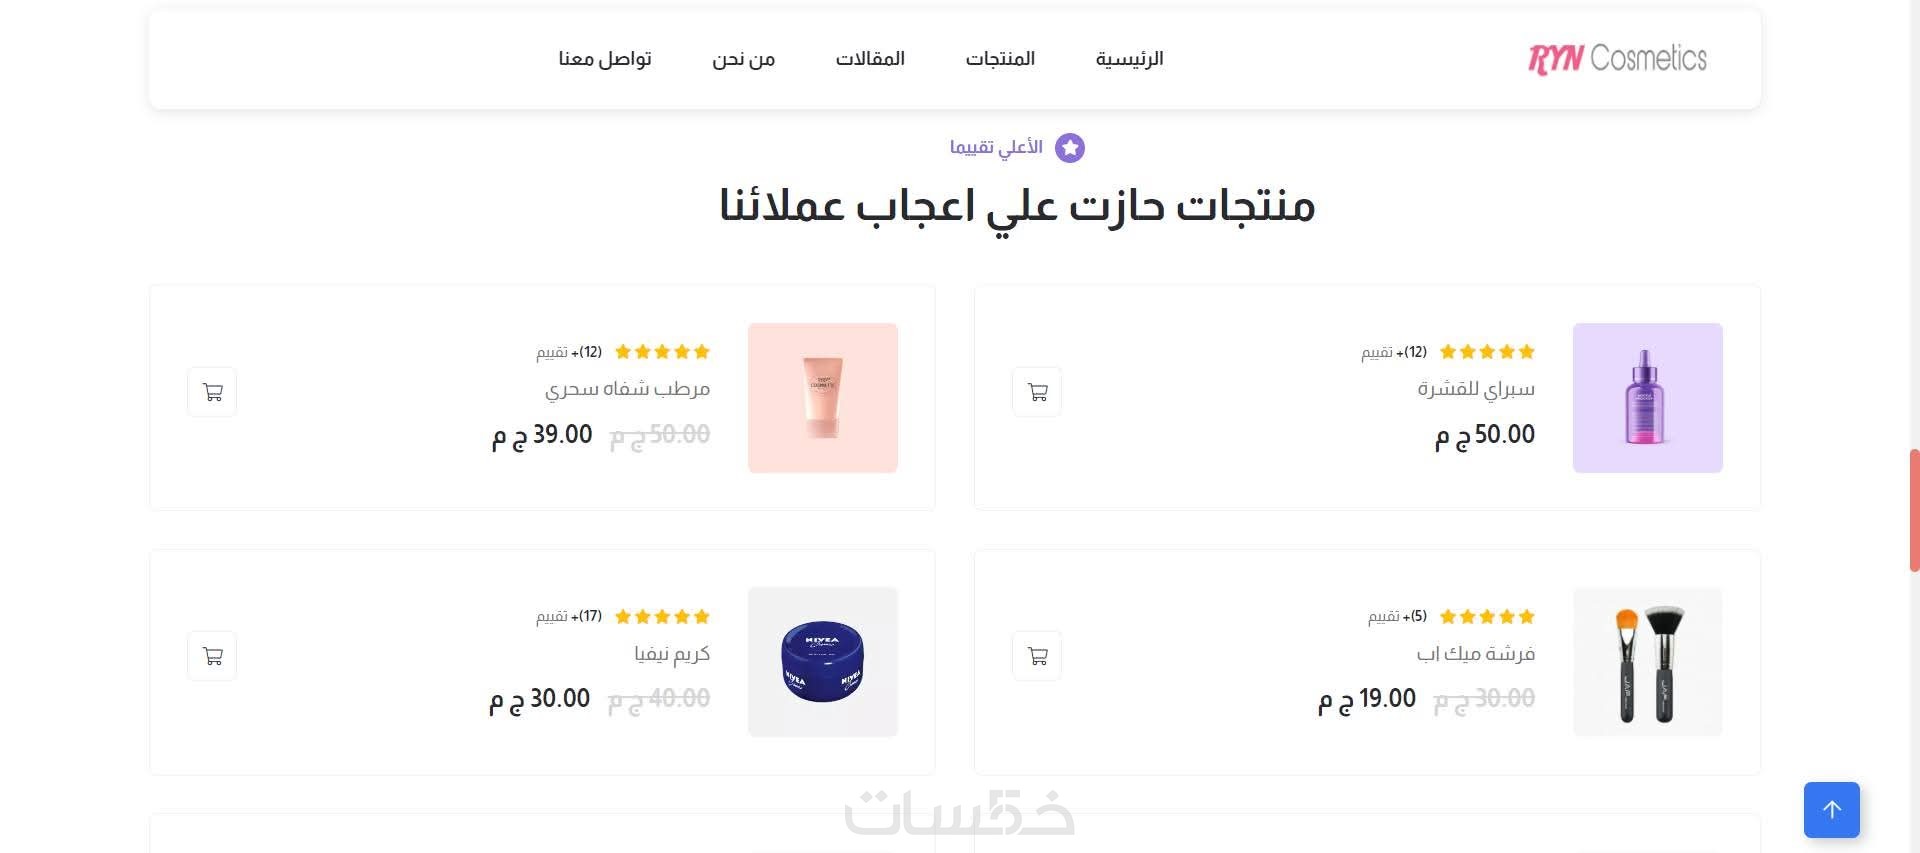The image size is (1920, 853).
Task: Open the المنتجات menu item
Action: [x=1000, y=59]
